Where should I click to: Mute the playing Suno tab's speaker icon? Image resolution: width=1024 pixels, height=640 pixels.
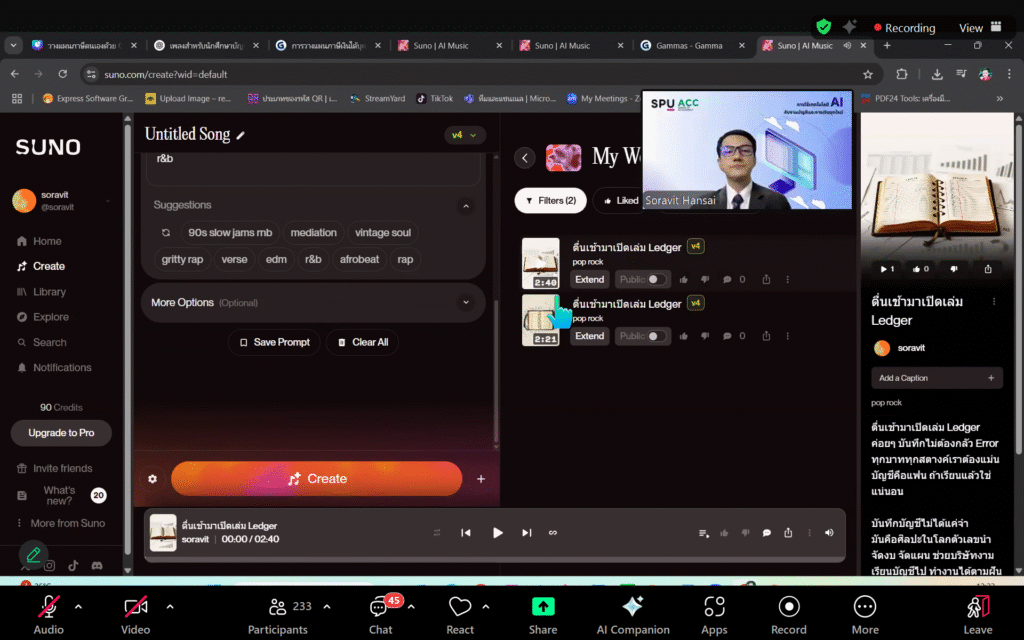[847, 46]
